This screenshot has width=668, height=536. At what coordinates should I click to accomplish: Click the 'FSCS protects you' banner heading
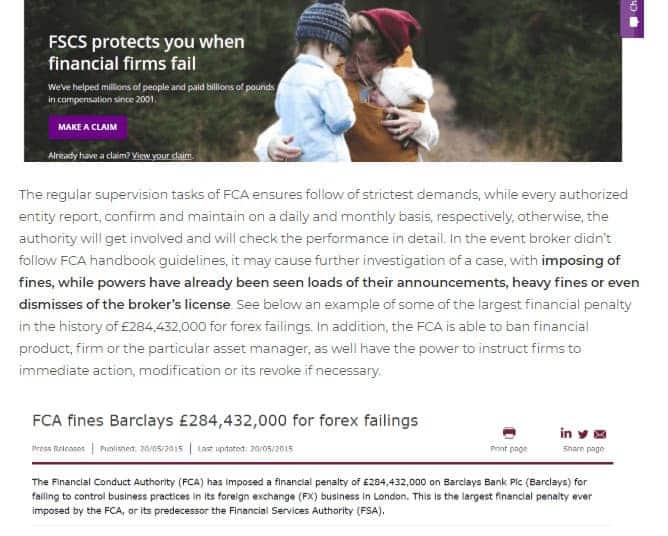click(147, 53)
